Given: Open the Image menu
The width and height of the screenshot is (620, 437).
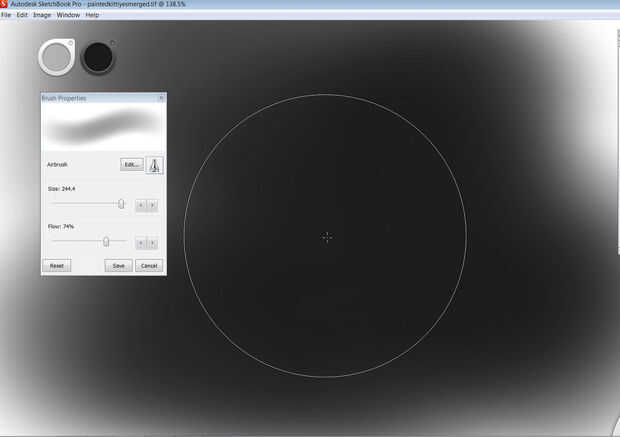Looking at the screenshot, I should (42, 15).
